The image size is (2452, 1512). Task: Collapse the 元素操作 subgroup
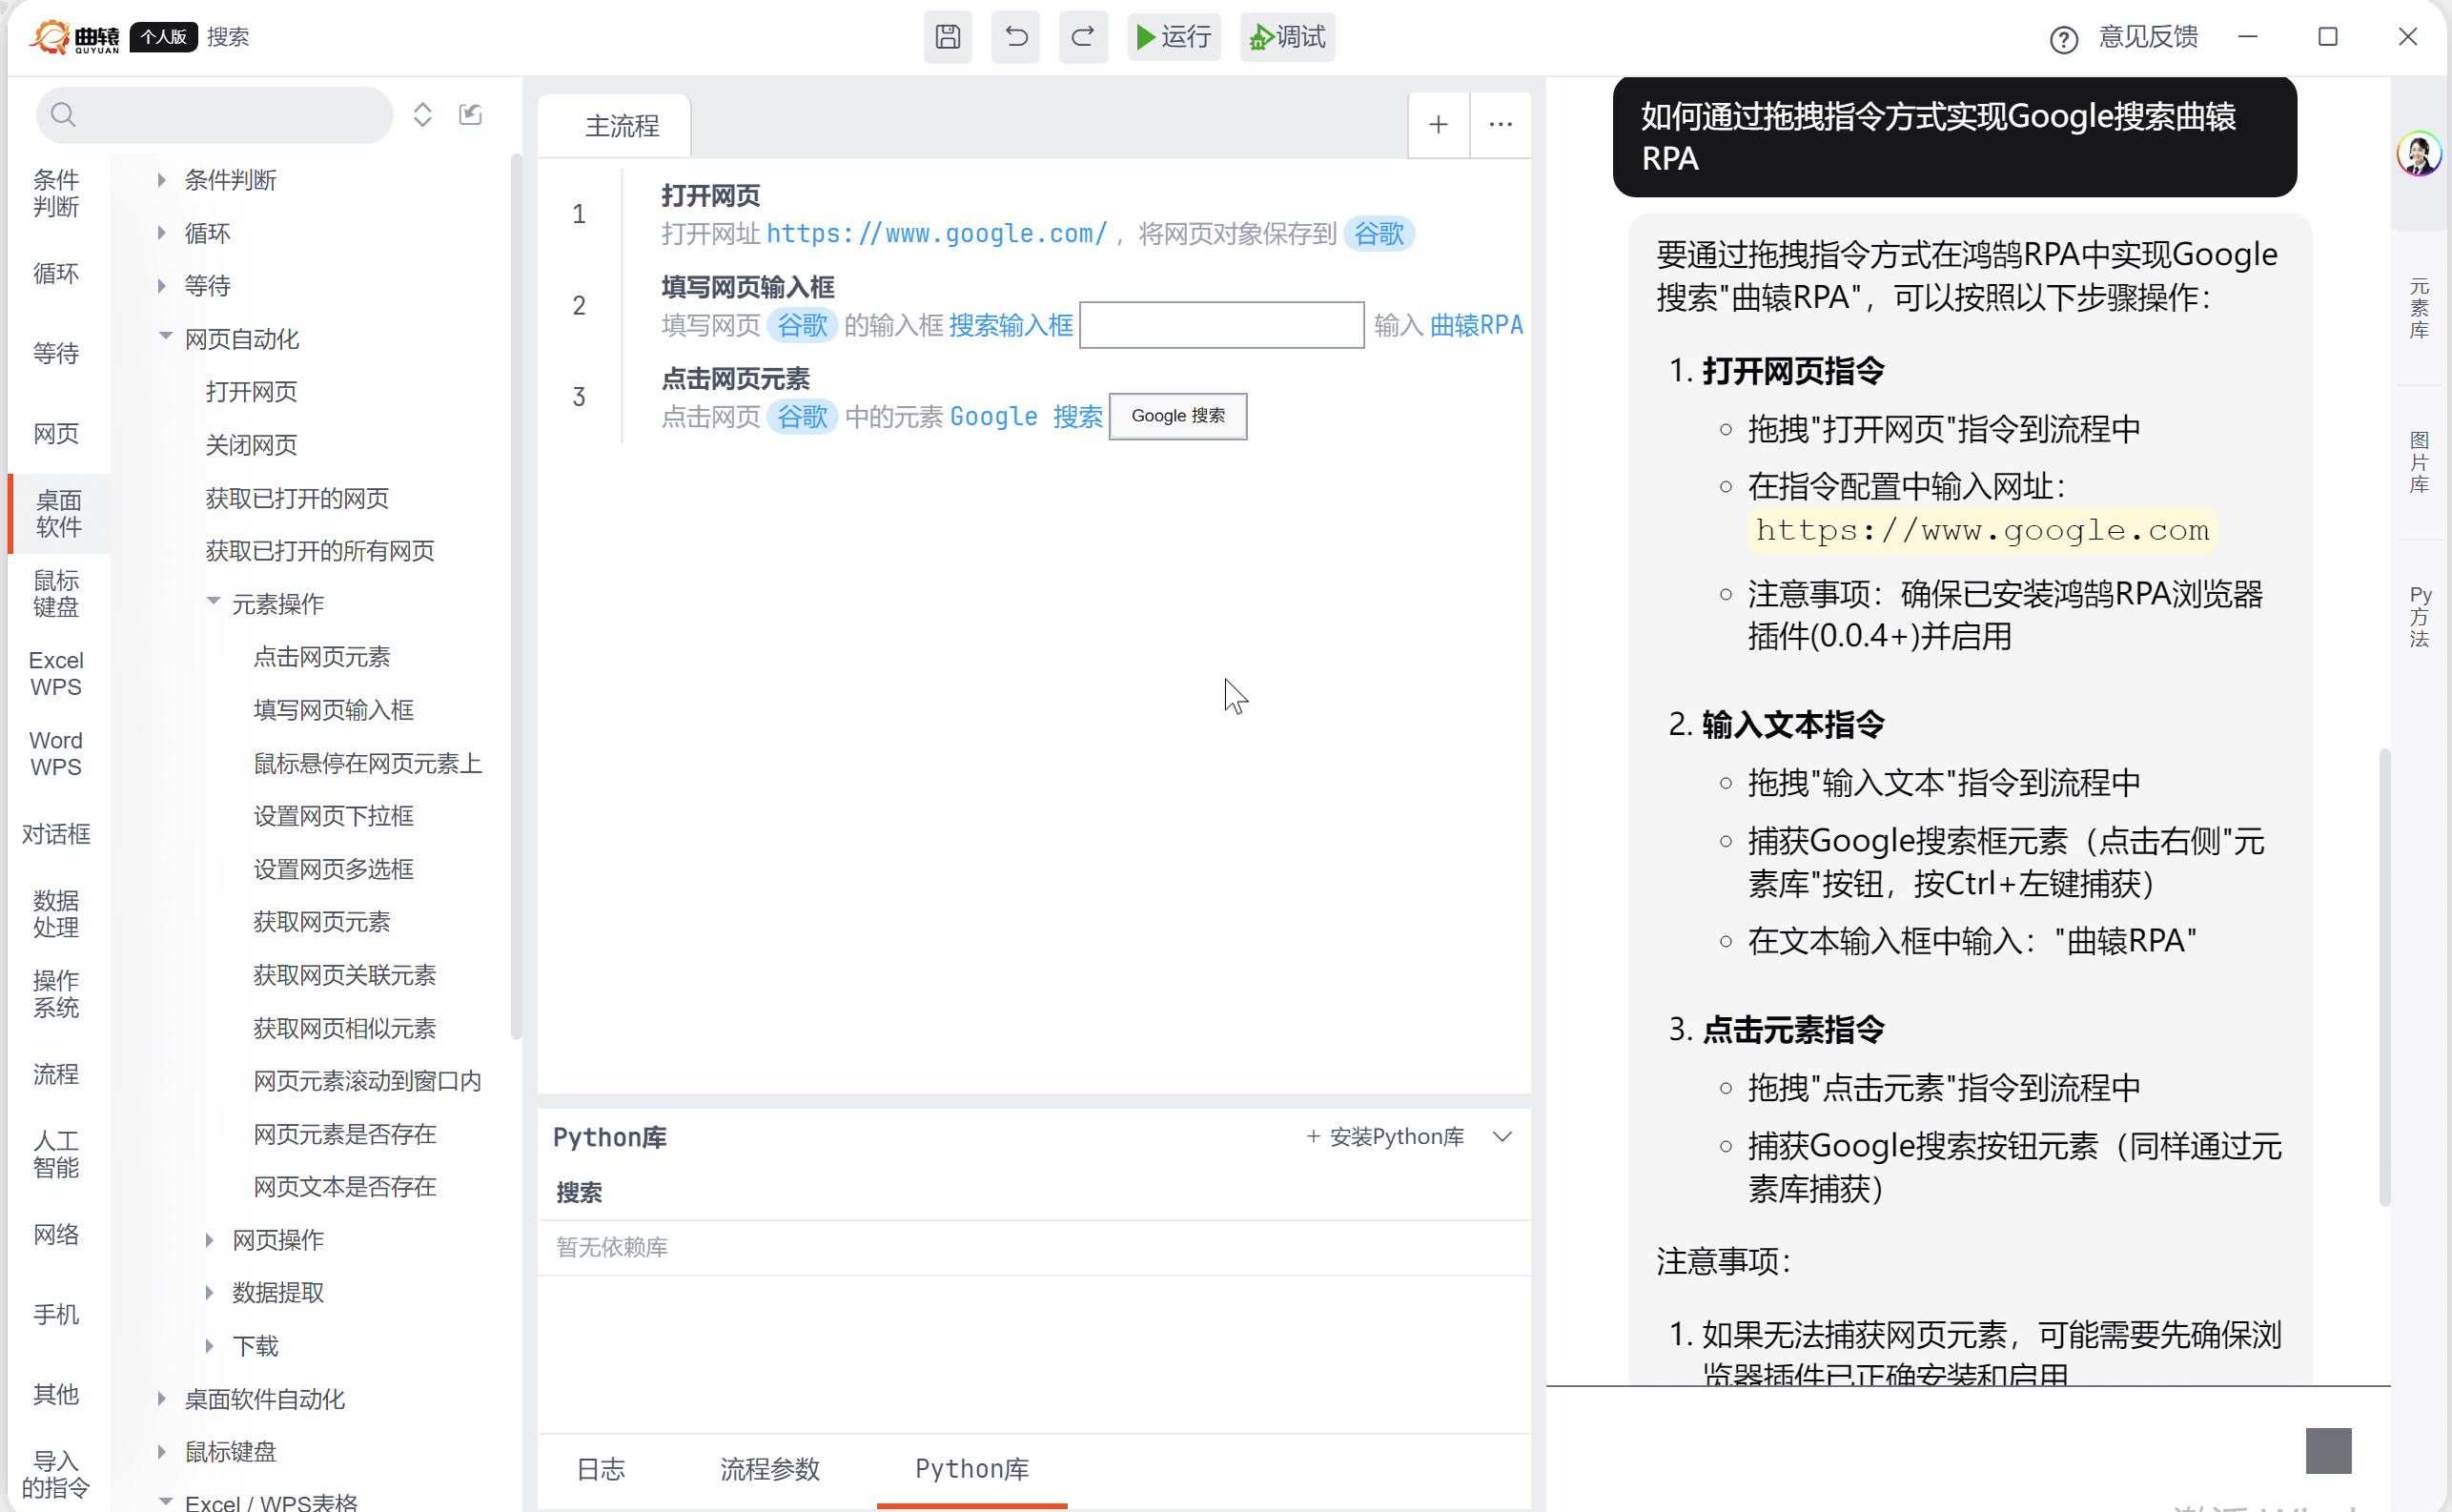click(x=213, y=601)
